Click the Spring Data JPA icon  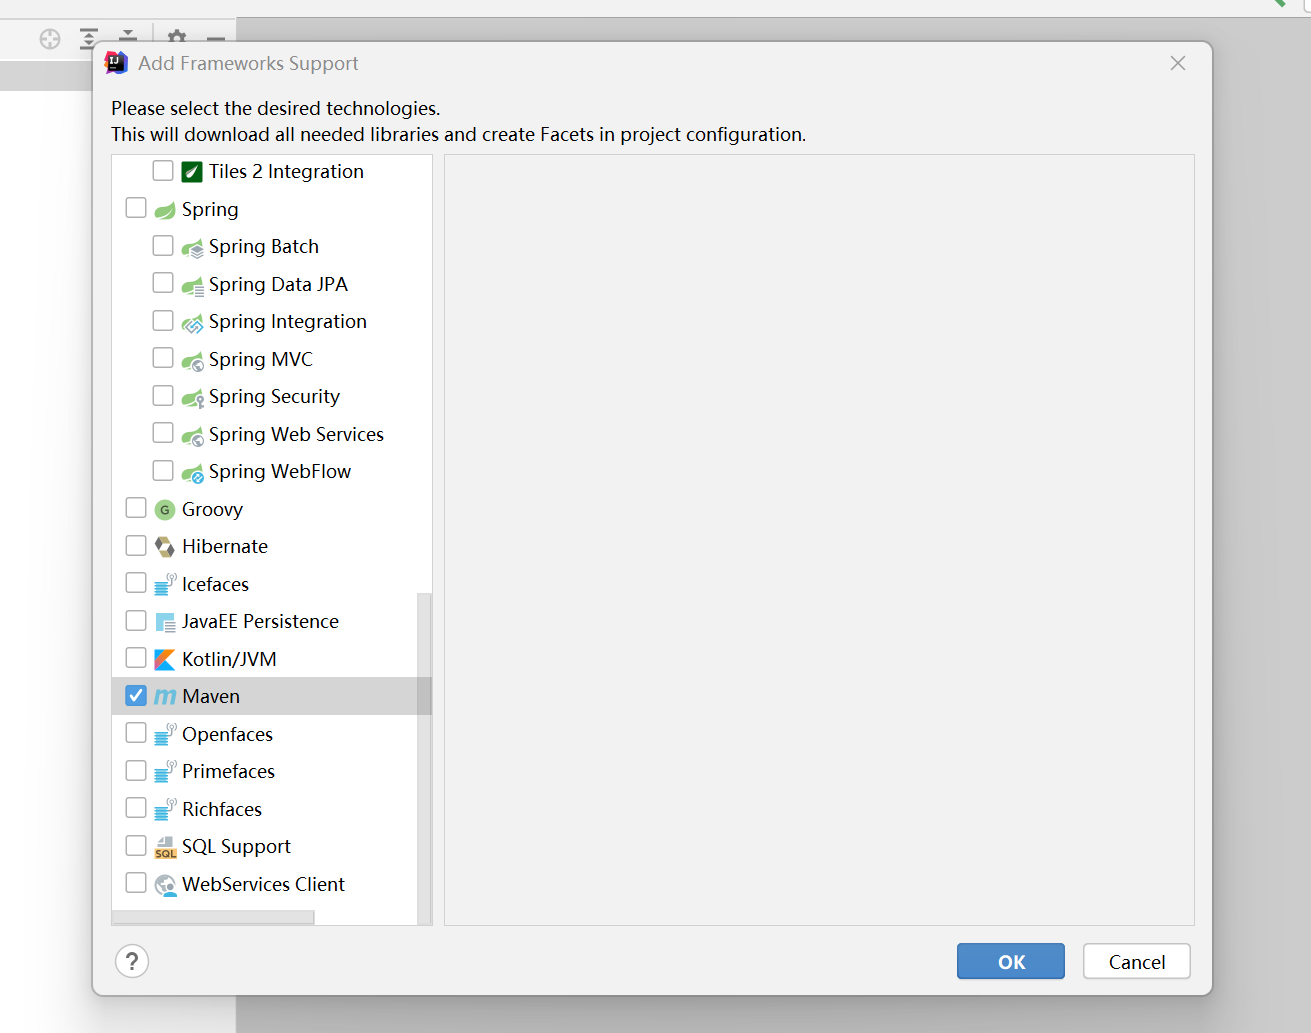pyautogui.click(x=192, y=286)
